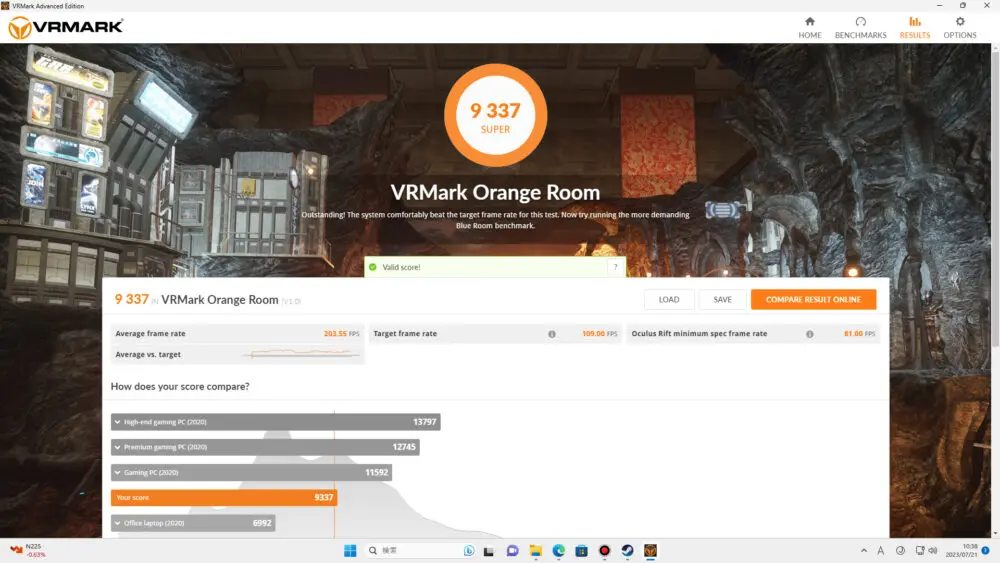Open File Explorer from taskbar
Image resolution: width=1000 pixels, height=563 pixels.
535,551
